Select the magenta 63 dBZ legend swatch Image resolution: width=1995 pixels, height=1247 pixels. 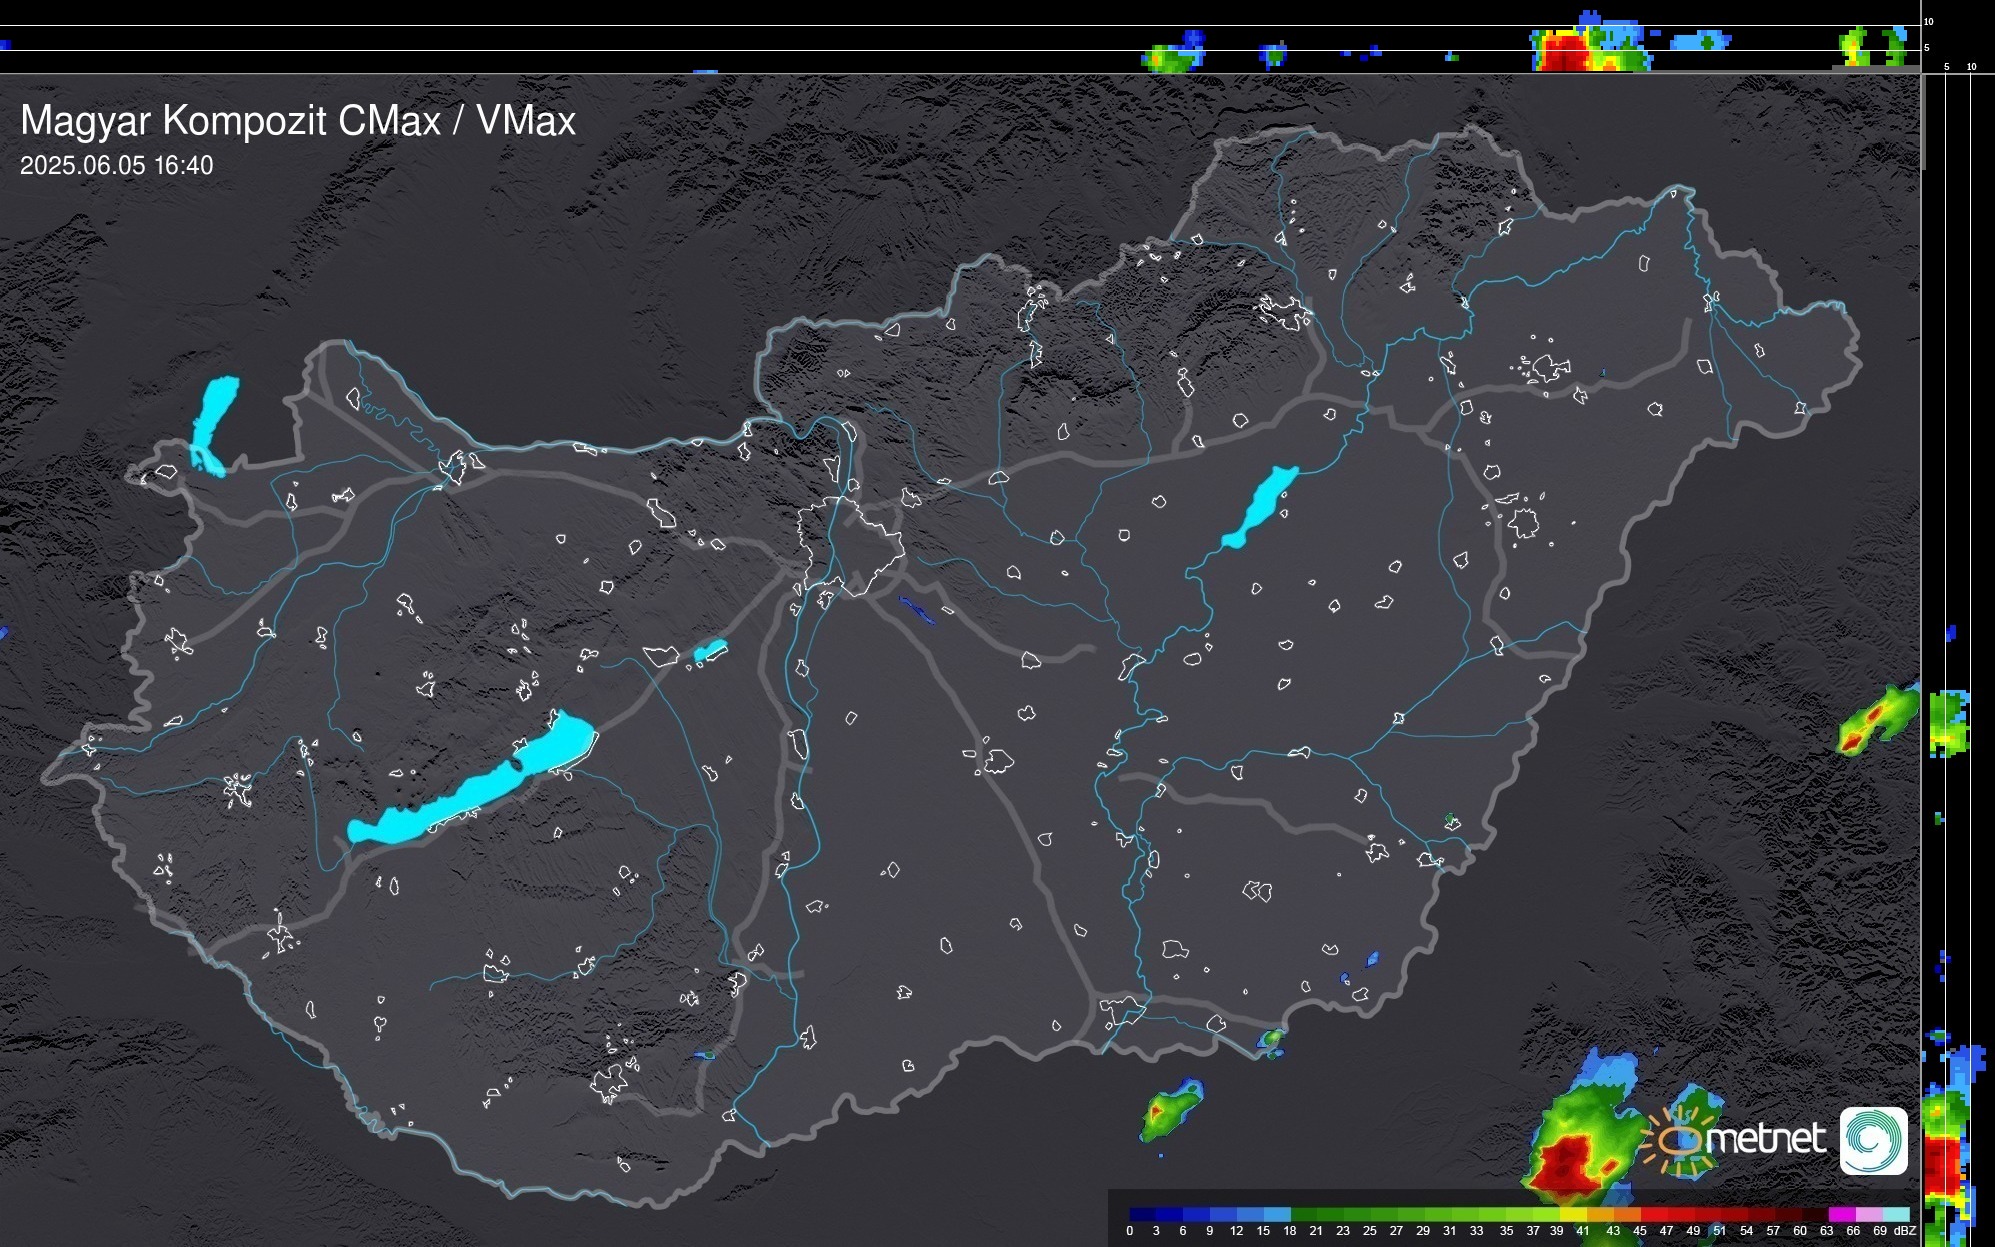1842,1214
